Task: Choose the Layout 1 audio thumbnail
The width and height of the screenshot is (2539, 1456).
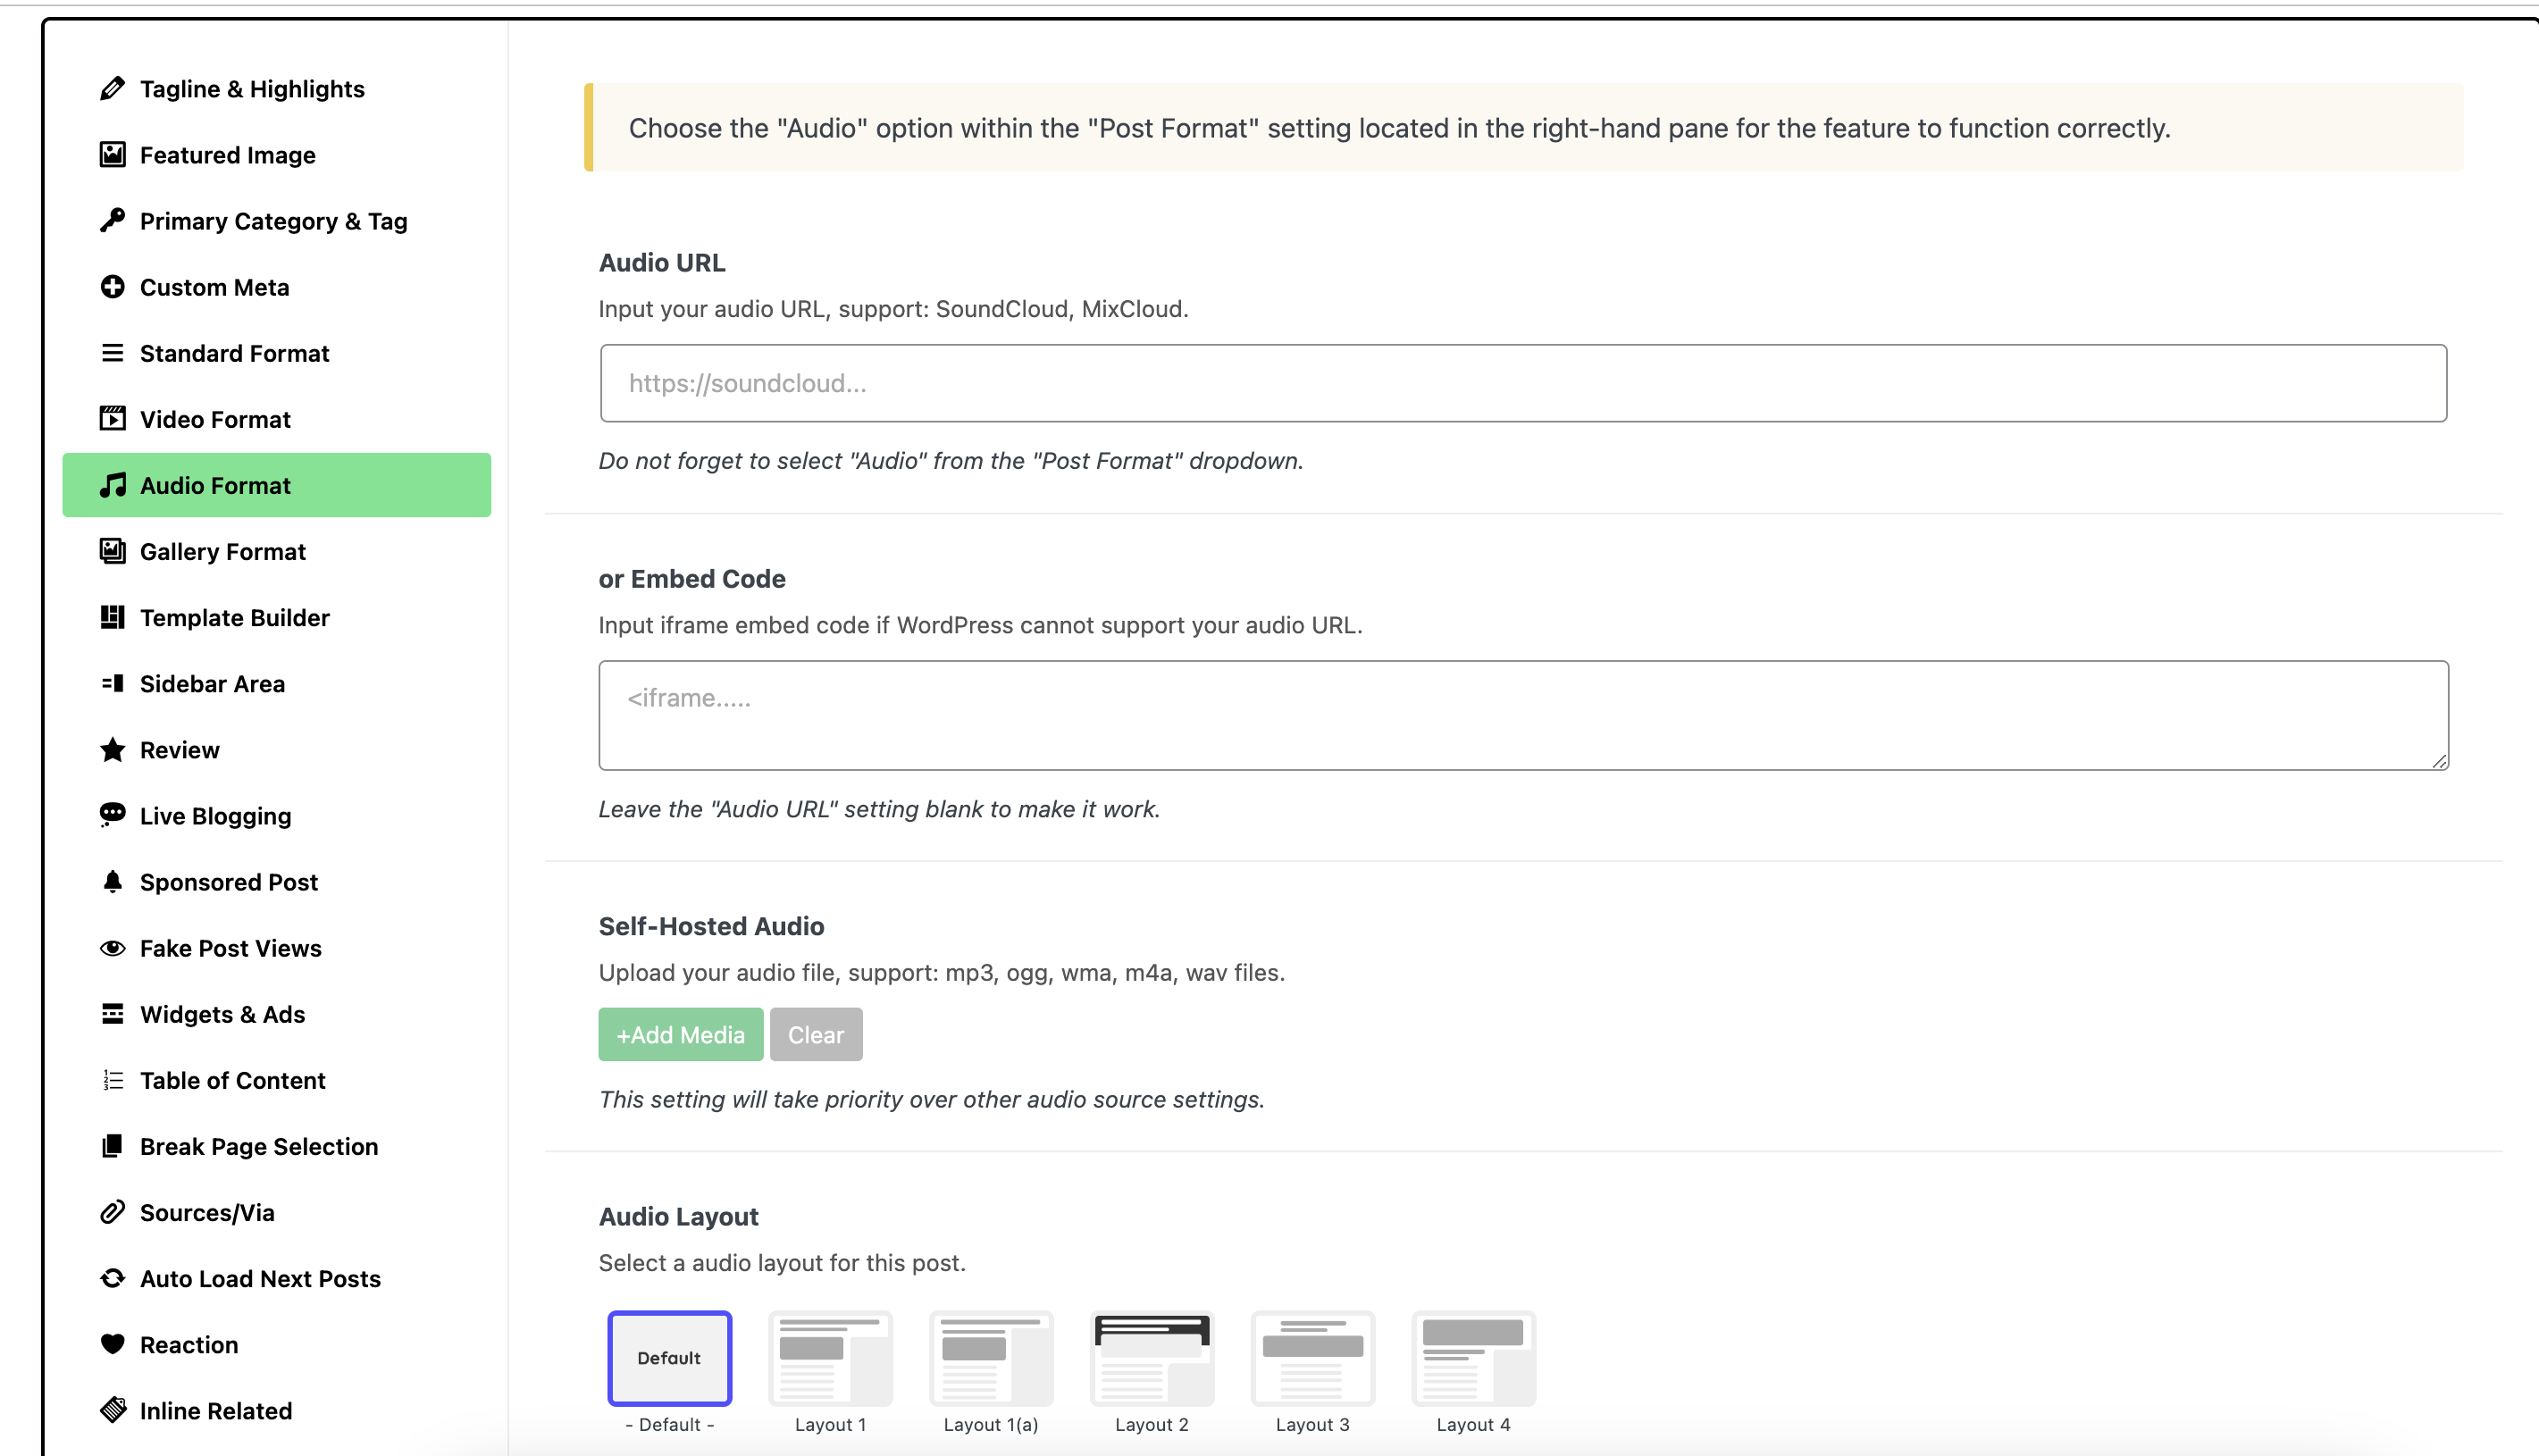Action: click(x=830, y=1358)
